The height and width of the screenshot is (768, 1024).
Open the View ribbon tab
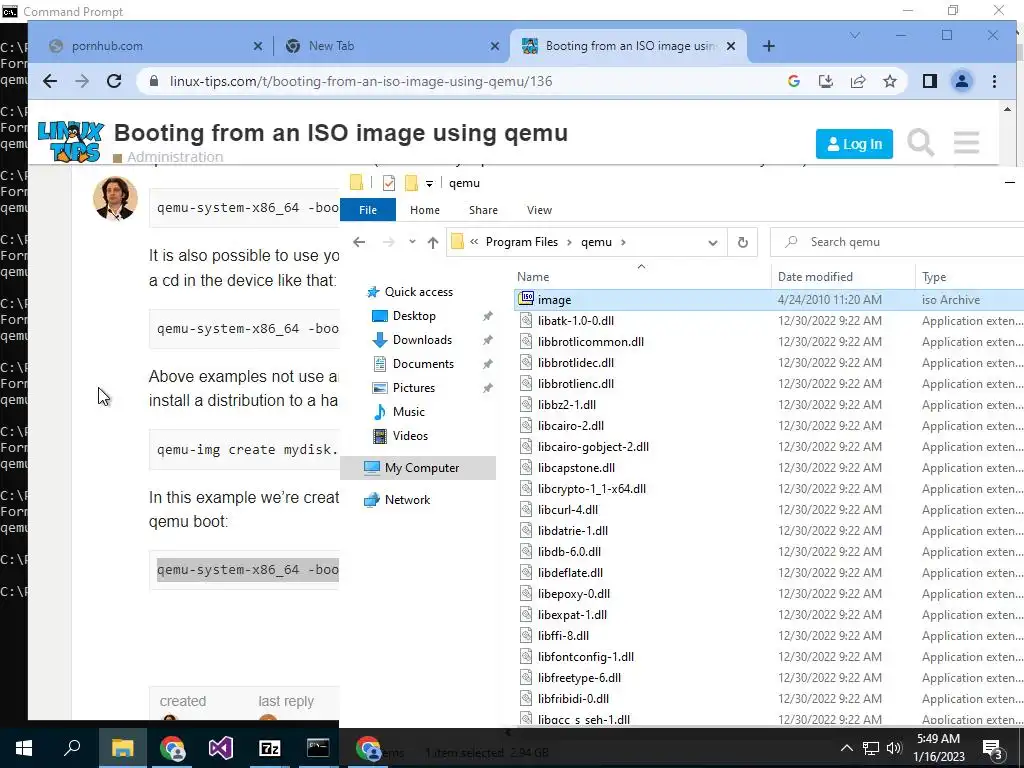pyautogui.click(x=539, y=210)
